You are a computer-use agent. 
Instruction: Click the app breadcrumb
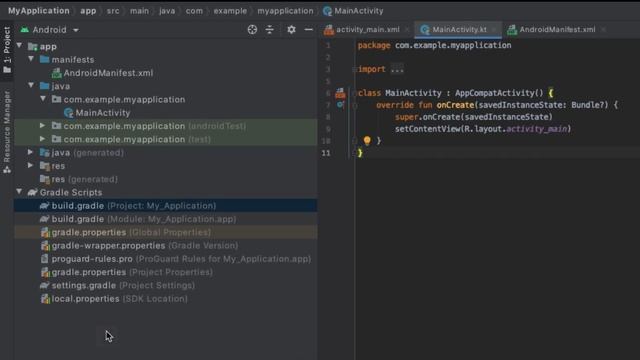[x=88, y=11]
